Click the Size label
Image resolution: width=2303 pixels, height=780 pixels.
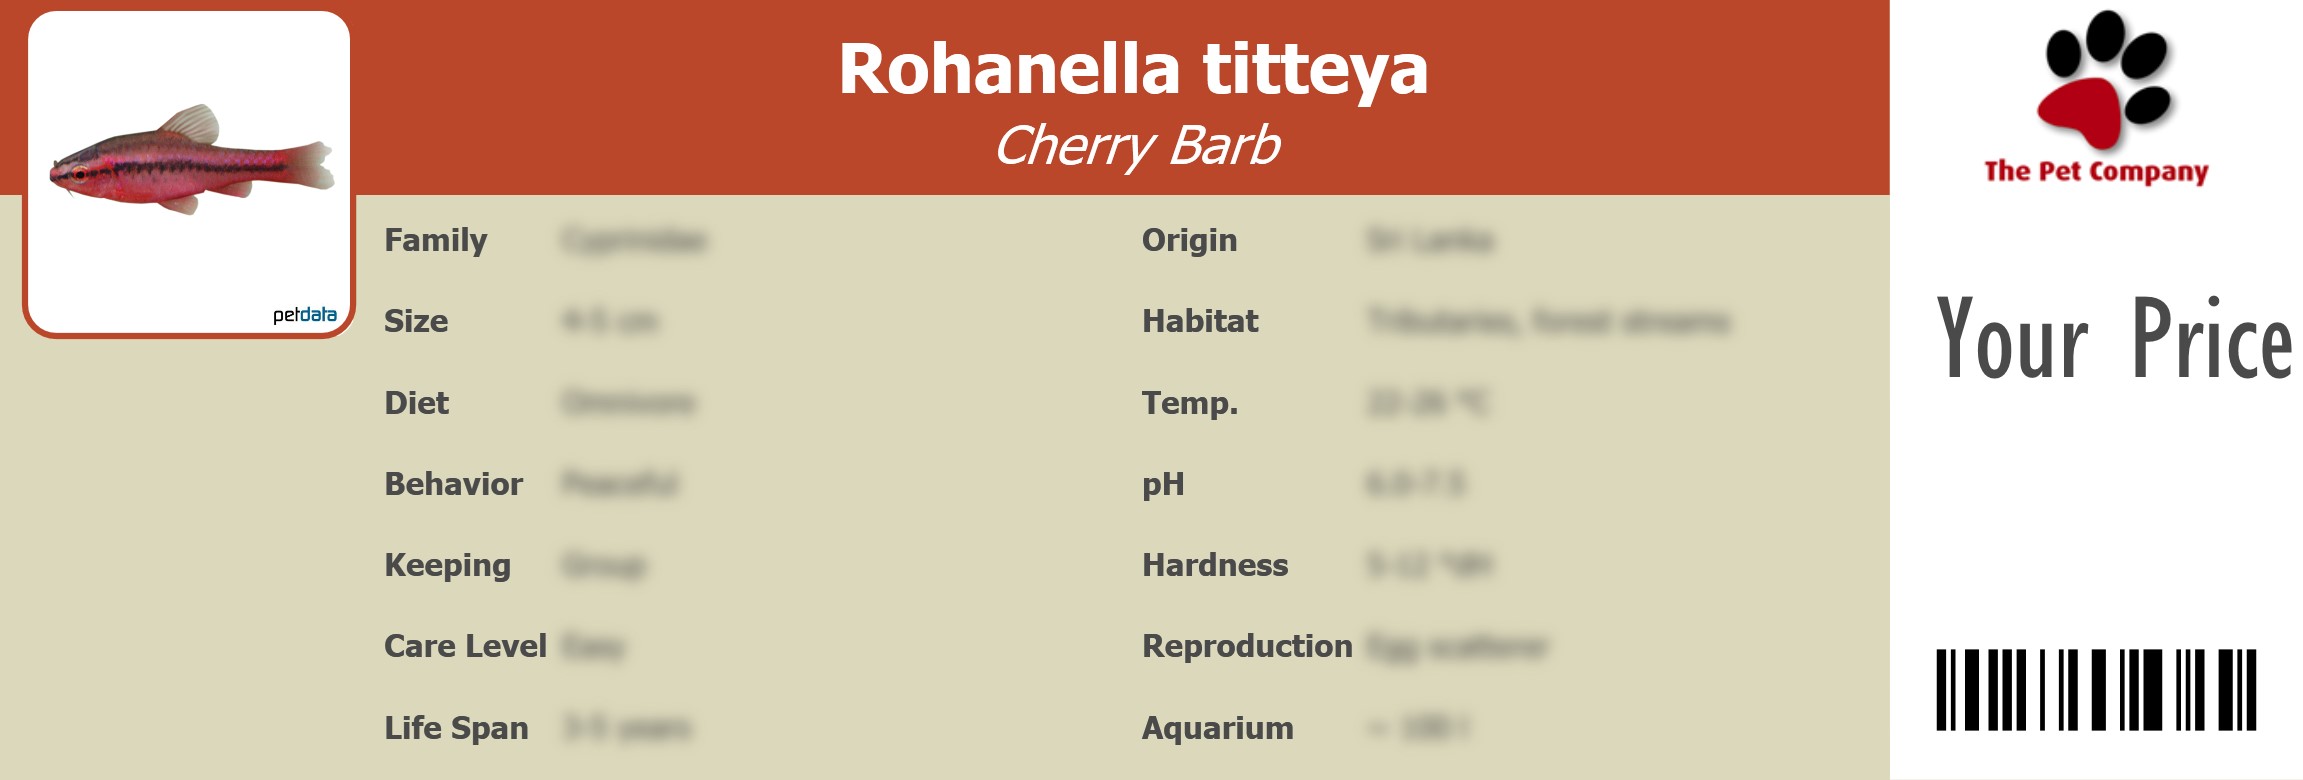[x=416, y=321]
